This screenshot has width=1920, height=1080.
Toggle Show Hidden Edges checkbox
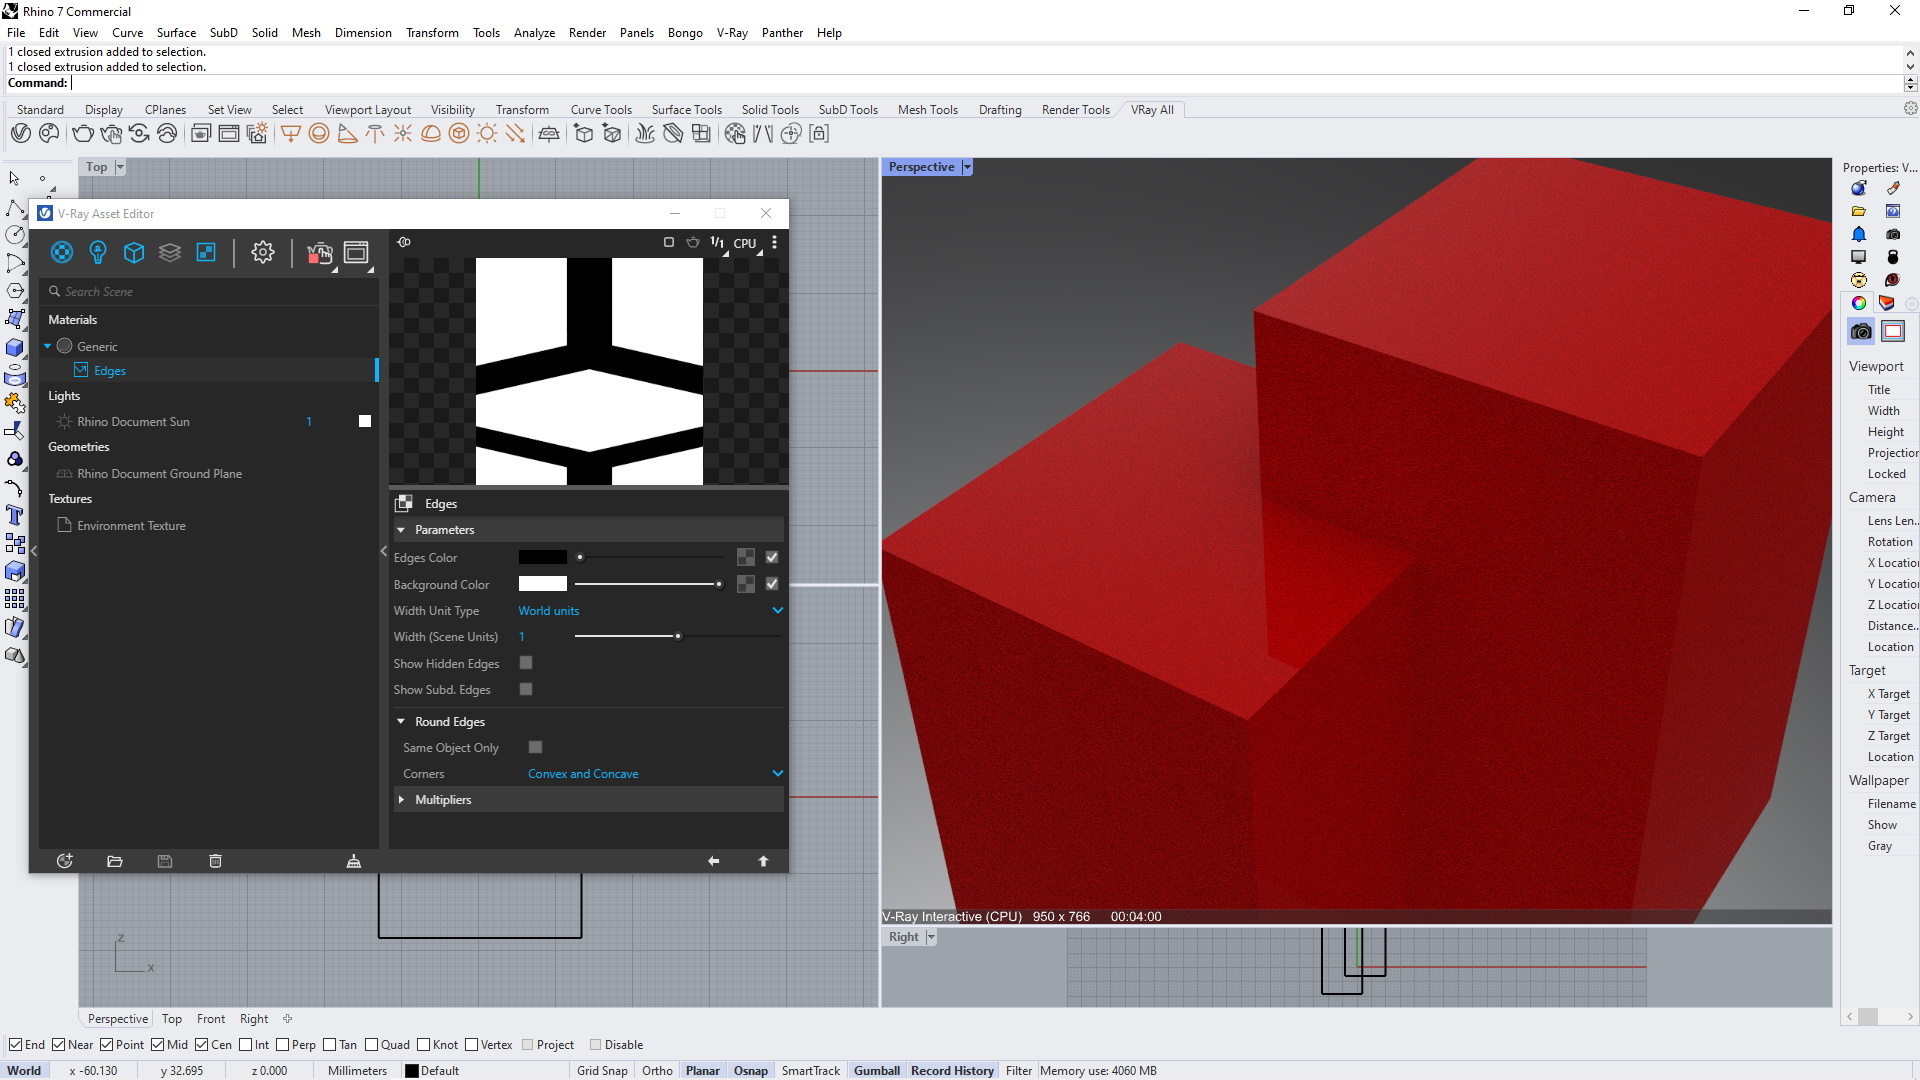point(525,663)
